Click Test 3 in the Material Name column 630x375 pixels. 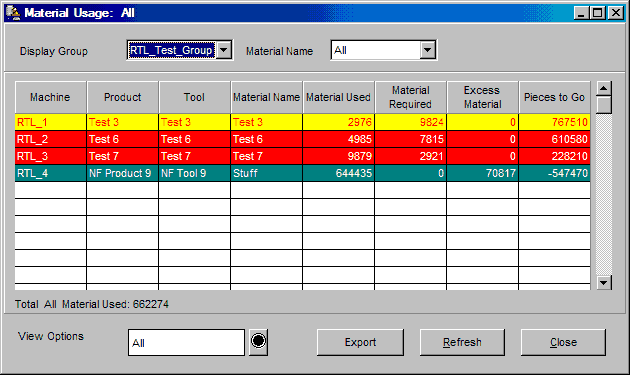[x=266, y=122]
